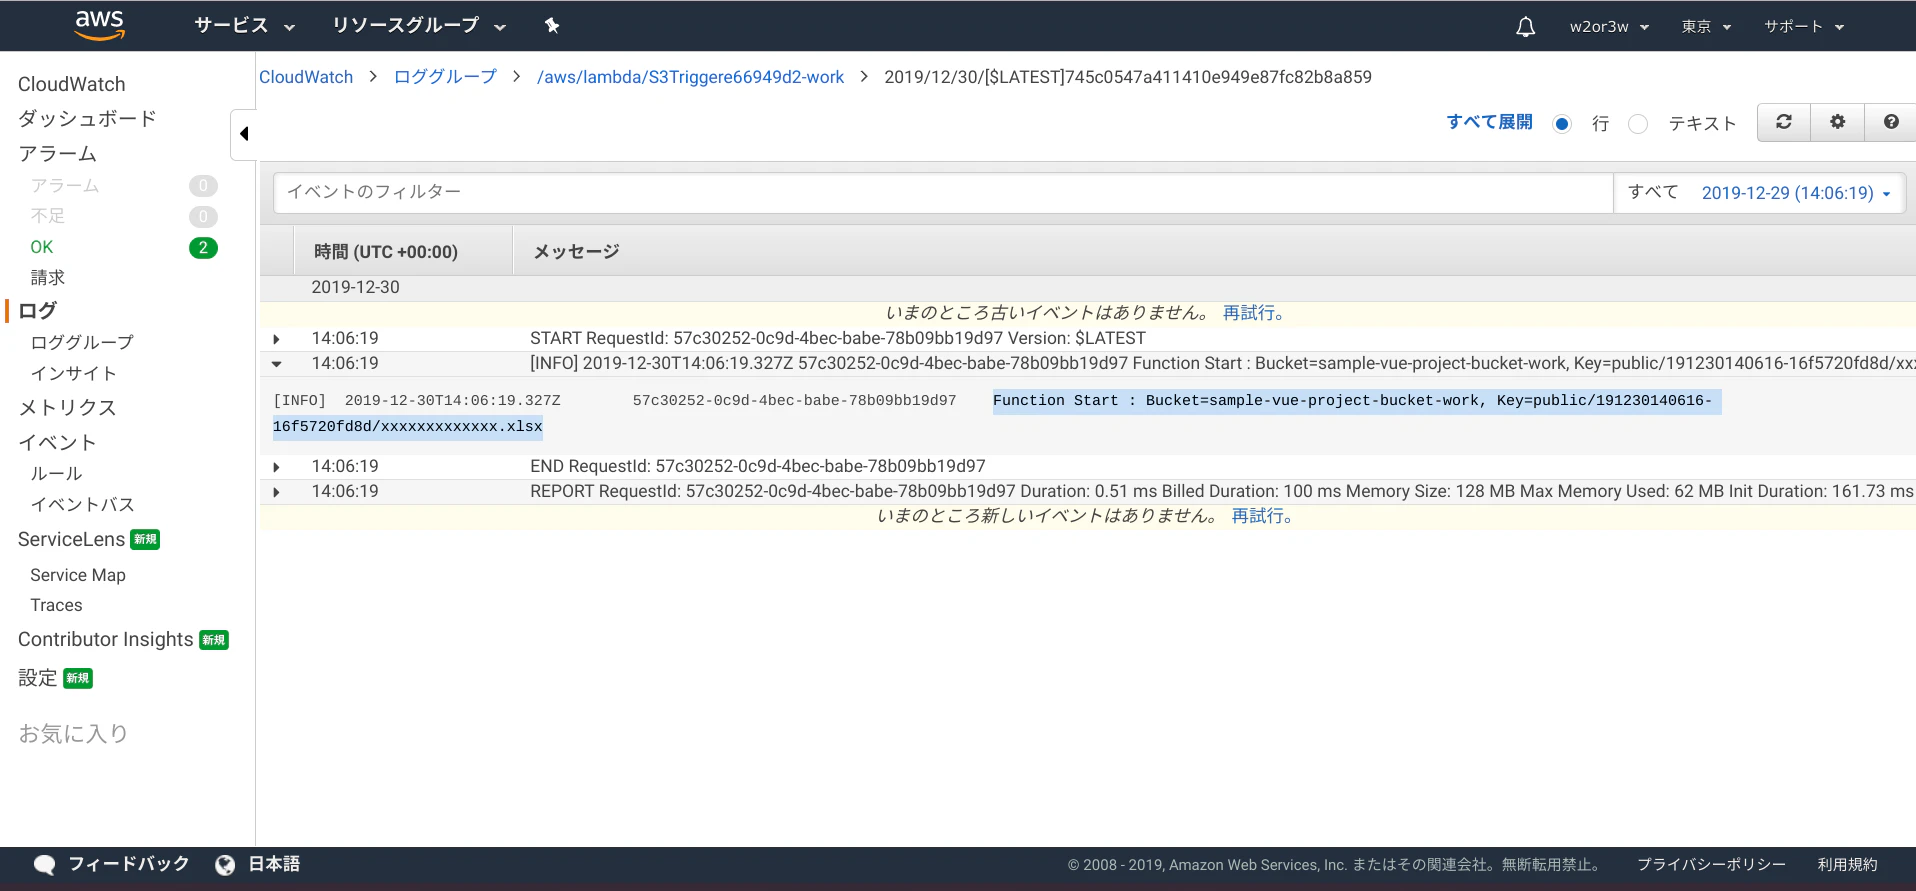This screenshot has height=891, width=1916.
Task: Click 日本語 language selector in footer
Action: [x=274, y=864]
